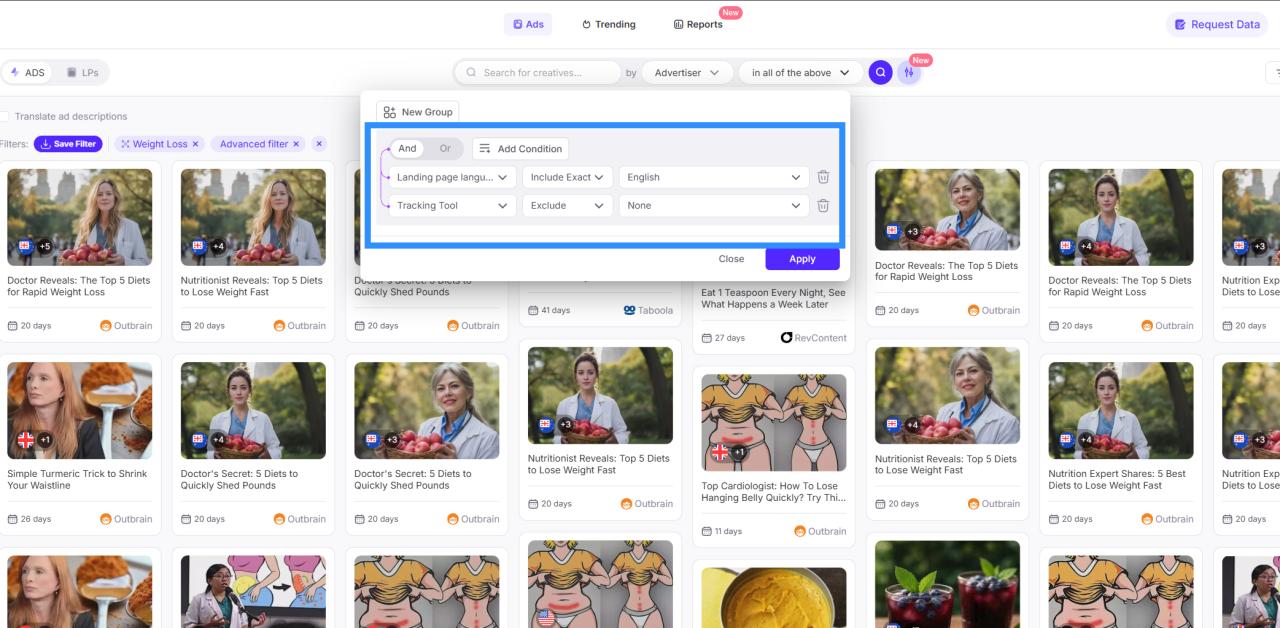
Task: Switch to the Trending tab
Action: (x=608, y=24)
